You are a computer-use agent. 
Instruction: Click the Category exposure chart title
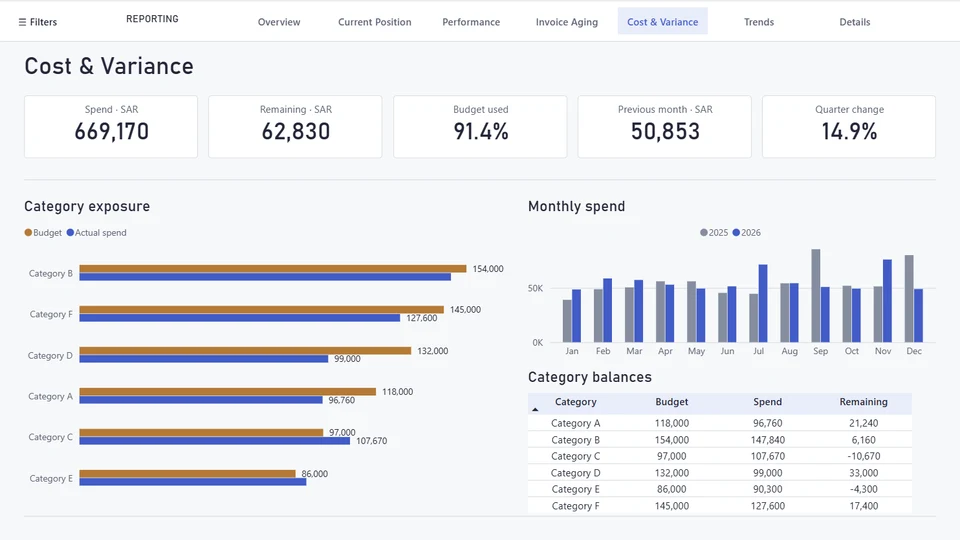87,206
